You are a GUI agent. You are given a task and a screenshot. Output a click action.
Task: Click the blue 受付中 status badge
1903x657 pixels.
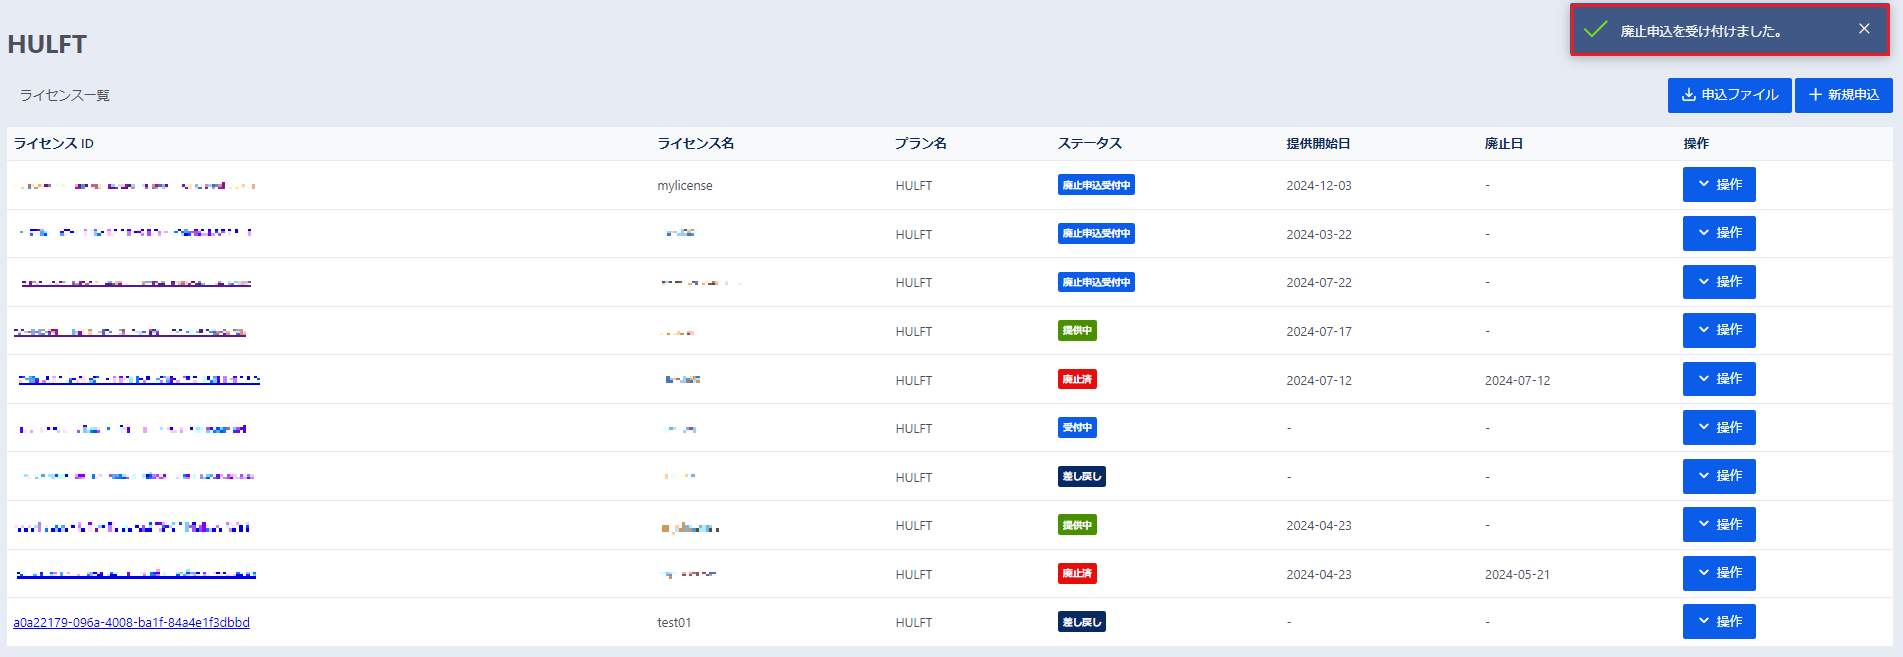(1077, 428)
